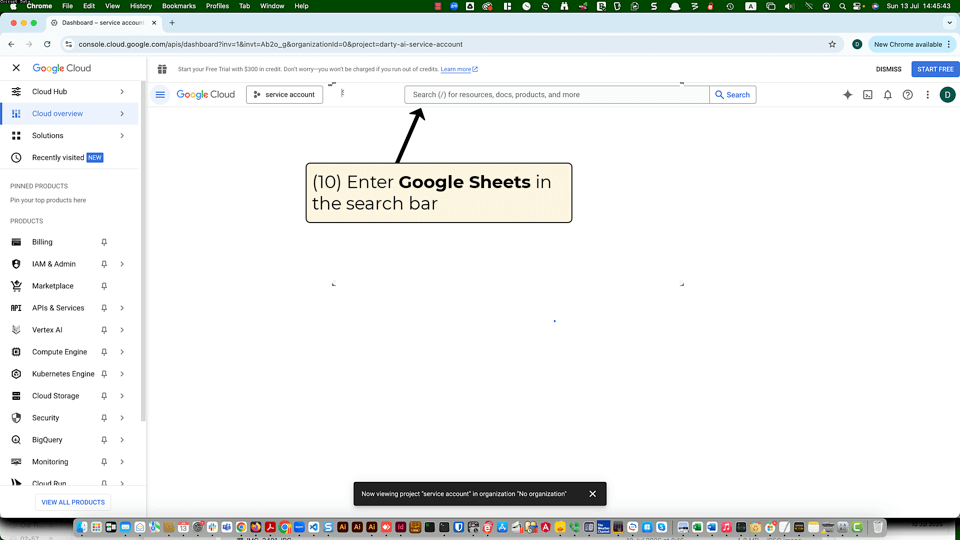Open a new Chrome tab
This screenshot has height=540, width=960.
point(172,23)
